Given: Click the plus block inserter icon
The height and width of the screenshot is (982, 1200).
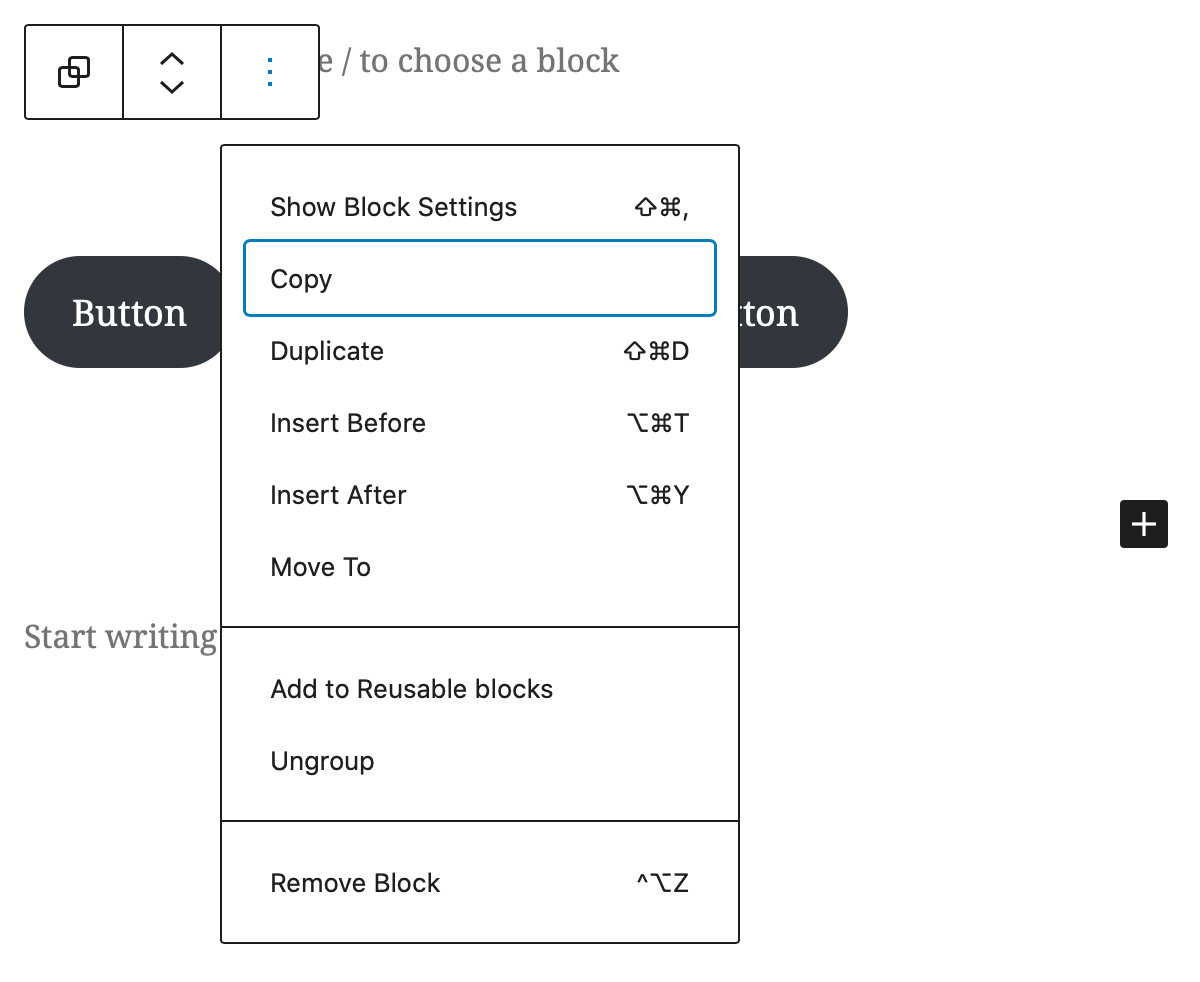Looking at the screenshot, I should pyautogui.click(x=1143, y=523).
